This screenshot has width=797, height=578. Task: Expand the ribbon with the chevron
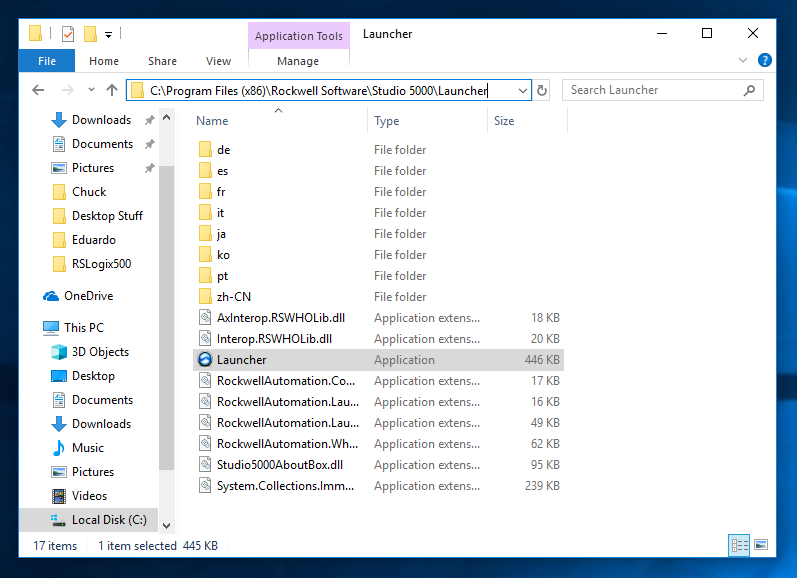pyautogui.click(x=743, y=60)
